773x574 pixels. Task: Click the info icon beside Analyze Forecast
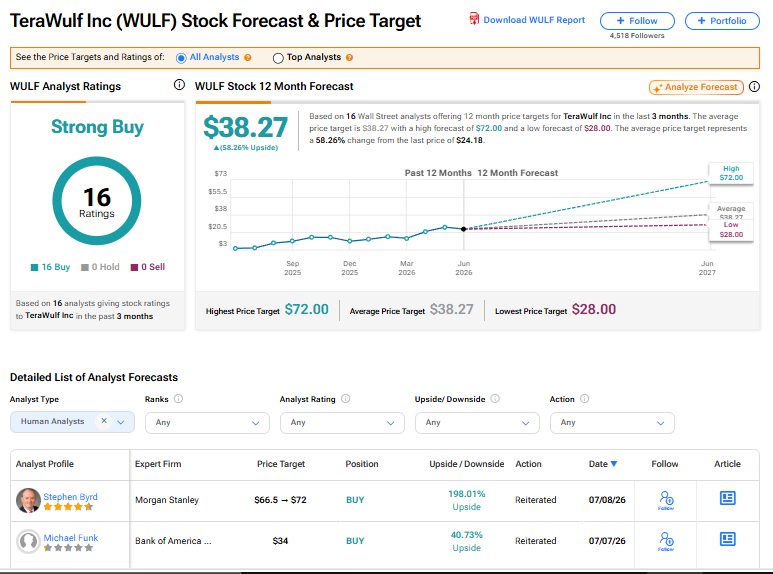tap(754, 87)
